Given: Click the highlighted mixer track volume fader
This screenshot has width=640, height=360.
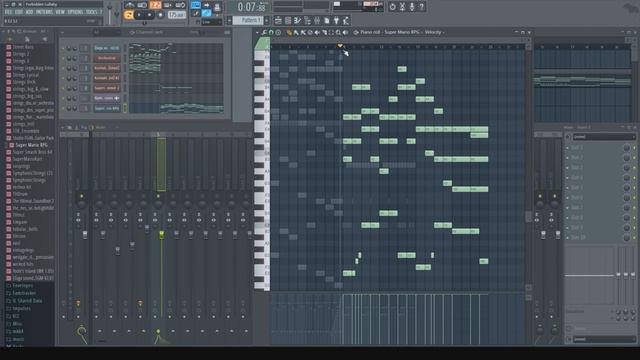Looking at the screenshot, I should pyautogui.click(x=162, y=235).
